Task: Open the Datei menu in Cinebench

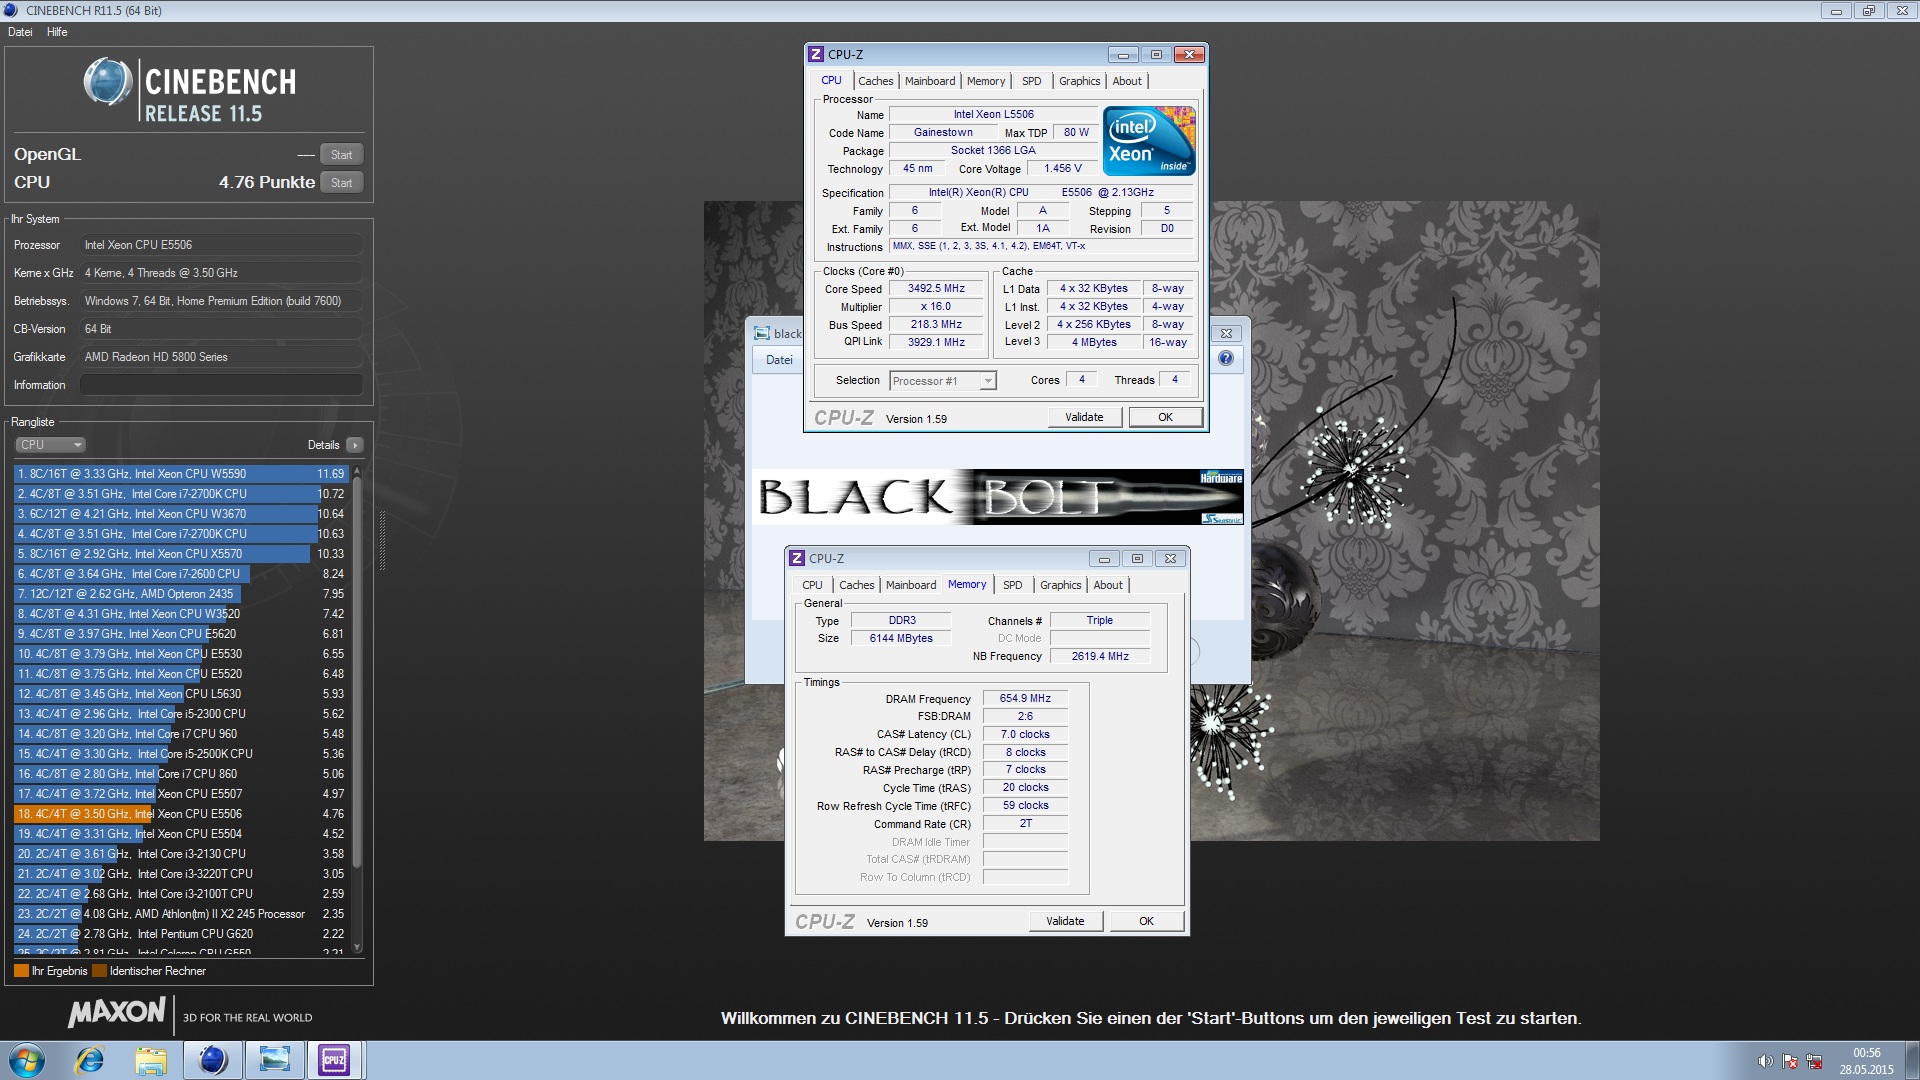Action: click(x=20, y=32)
